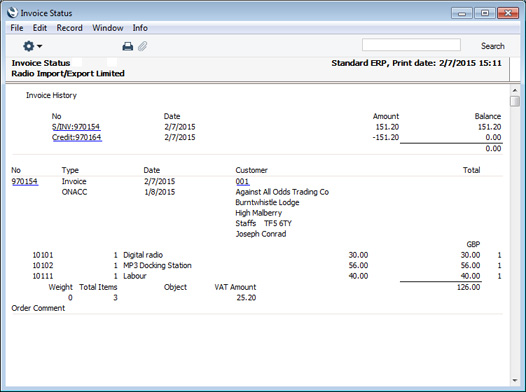This screenshot has height=392, width=526.
Task: Open the gear operations menu
Action: pos(32,46)
